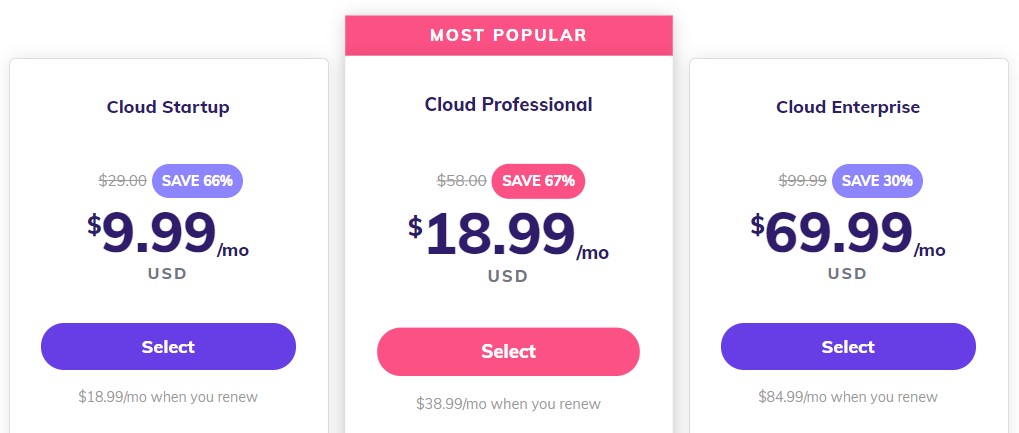Click USD label under Cloud Professional price
Image resolution: width=1019 pixels, height=433 pixels.
pyautogui.click(x=508, y=276)
